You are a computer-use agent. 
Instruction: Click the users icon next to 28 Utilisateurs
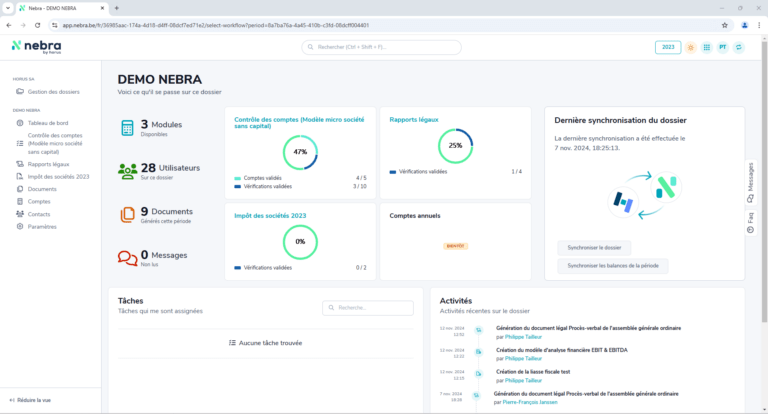[127, 171]
